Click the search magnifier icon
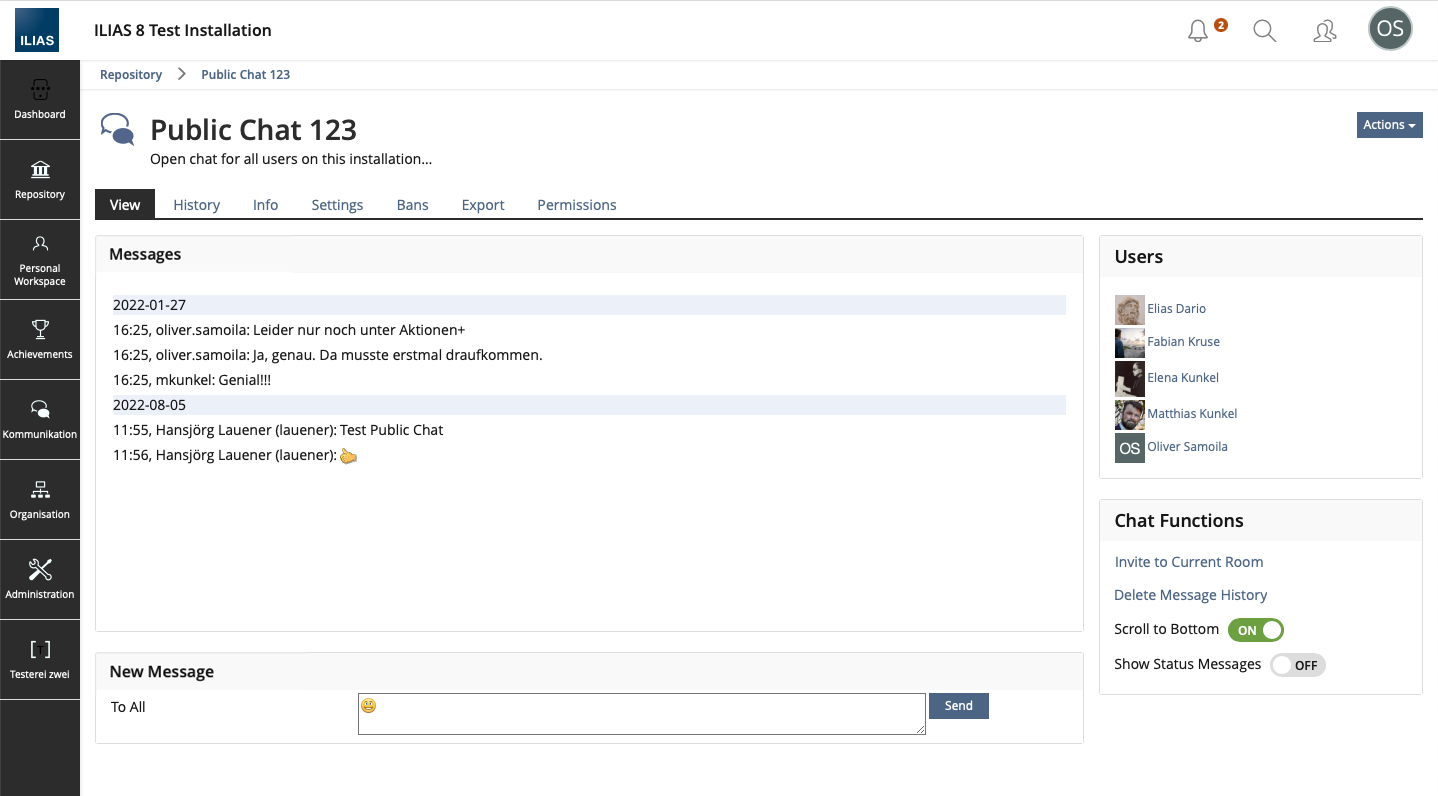This screenshot has width=1438, height=796. [1264, 31]
